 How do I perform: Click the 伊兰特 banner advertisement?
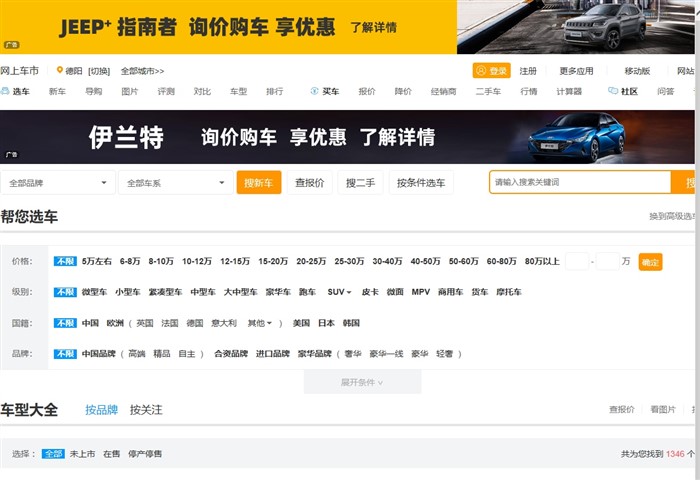[347, 137]
